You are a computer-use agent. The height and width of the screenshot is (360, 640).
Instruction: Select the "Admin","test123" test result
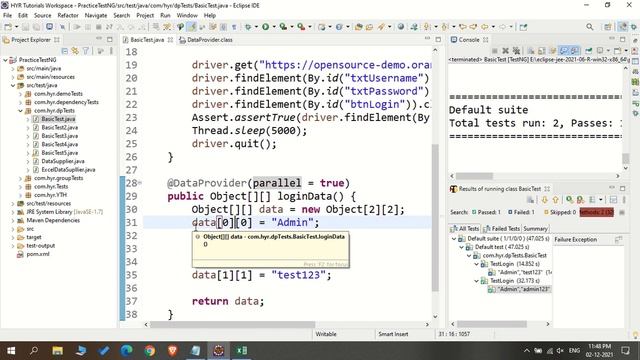tap(520, 272)
